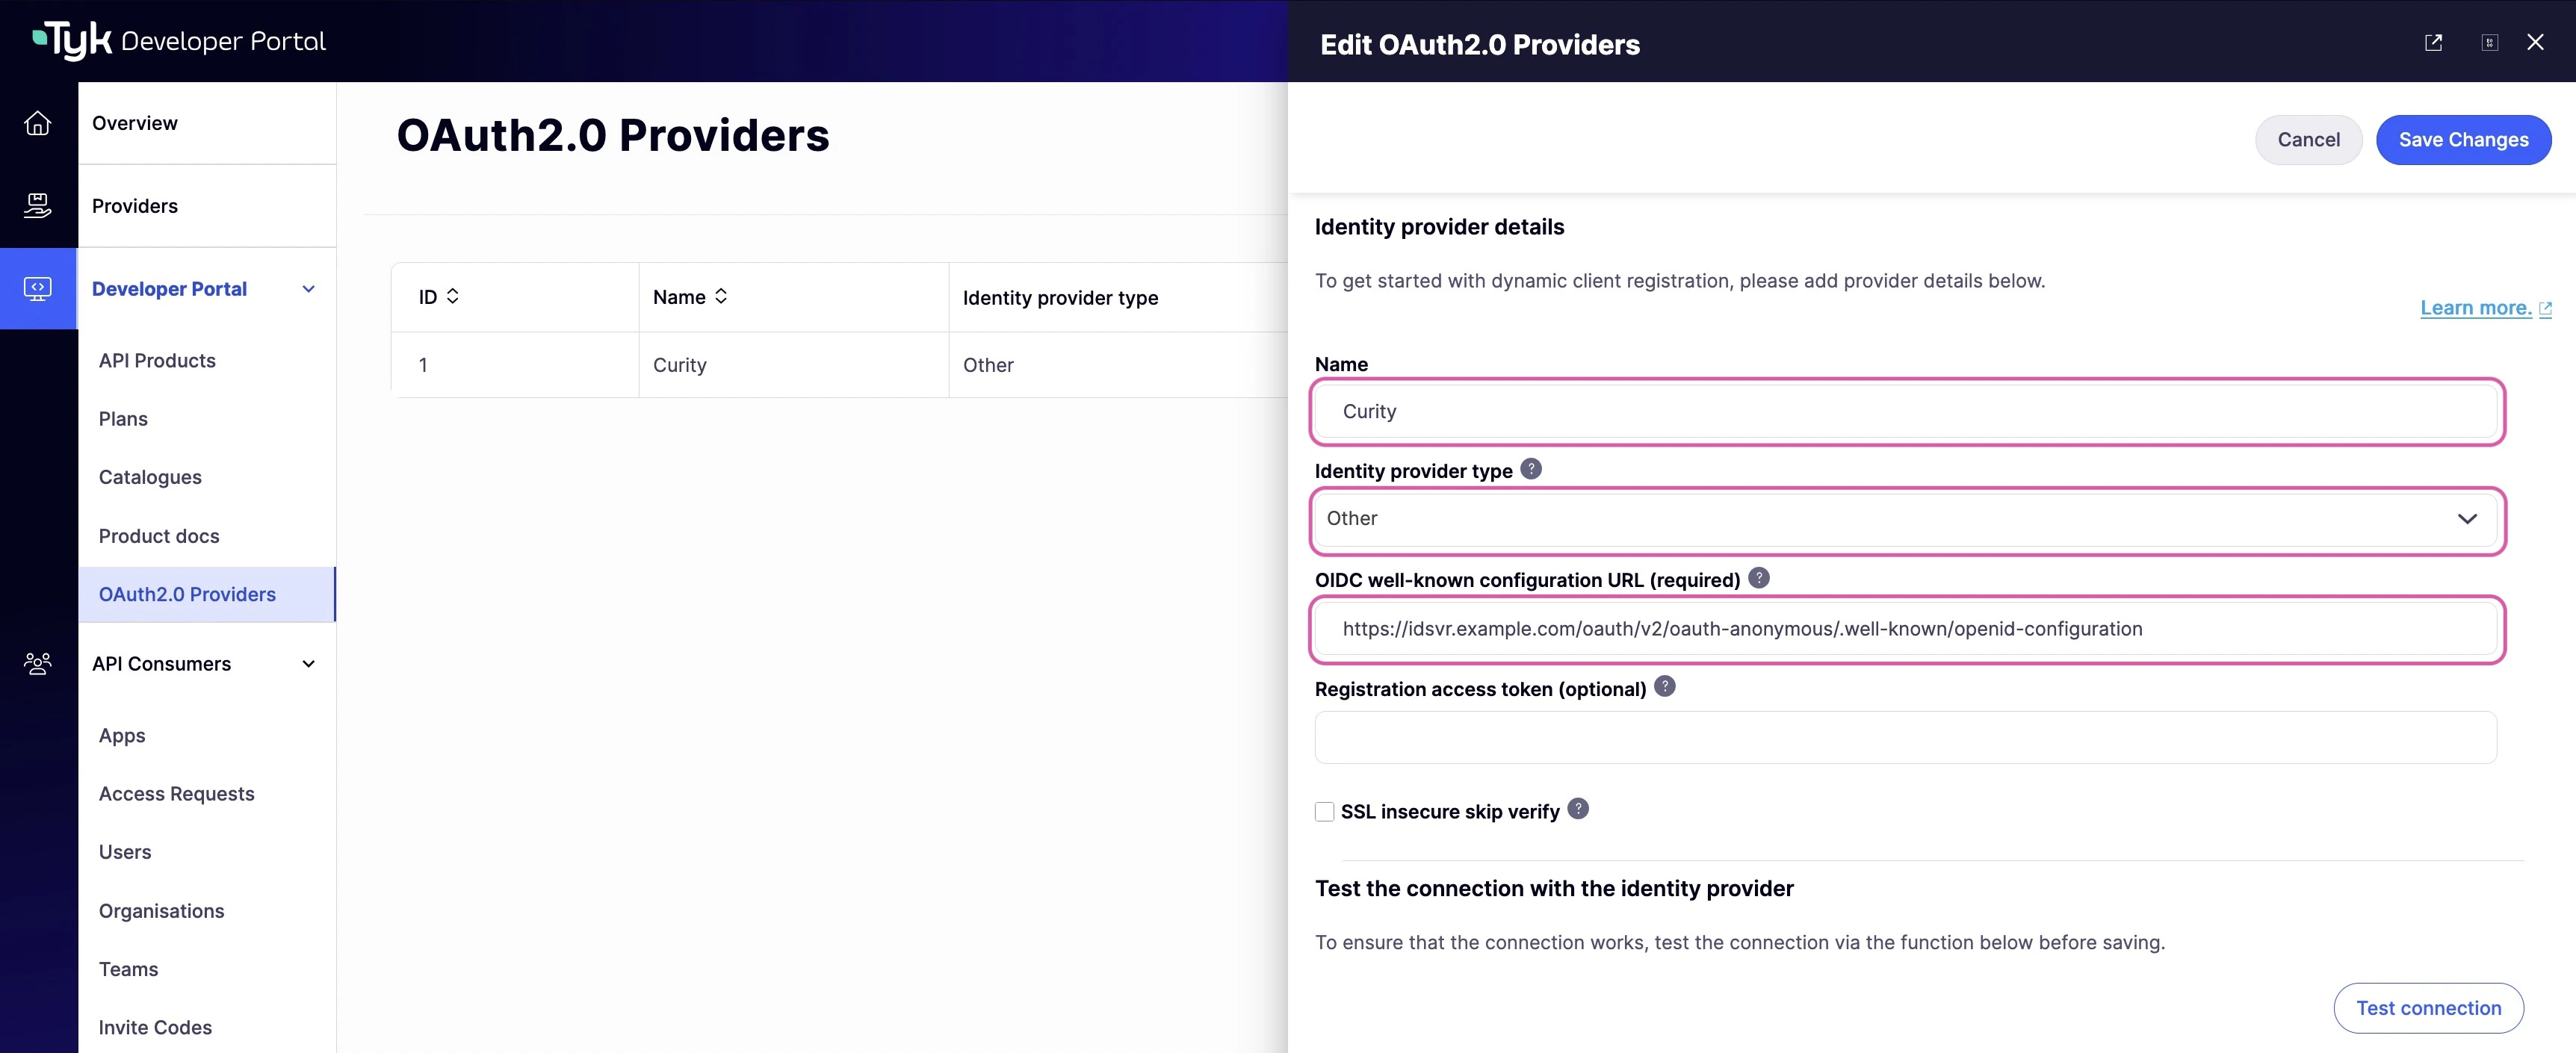Image resolution: width=2576 pixels, height=1053 pixels.
Task: Collapse the Developer Portal section
Action: [x=308, y=288]
